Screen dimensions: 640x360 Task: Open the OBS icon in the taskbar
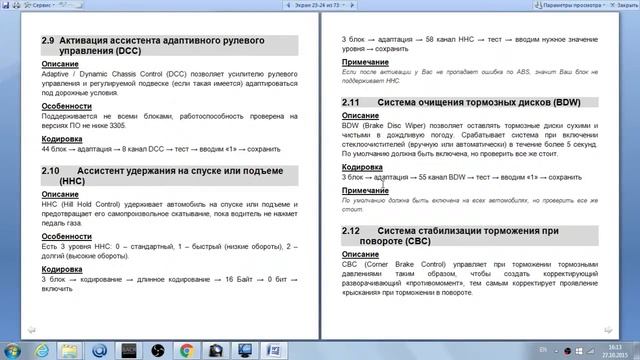coord(158,351)
